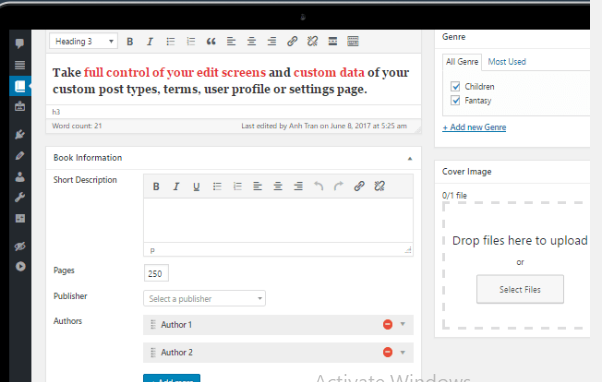Open the active Books sidebar menu icon
This screenshot has height=382, width=602.
[x=20, y=86]
